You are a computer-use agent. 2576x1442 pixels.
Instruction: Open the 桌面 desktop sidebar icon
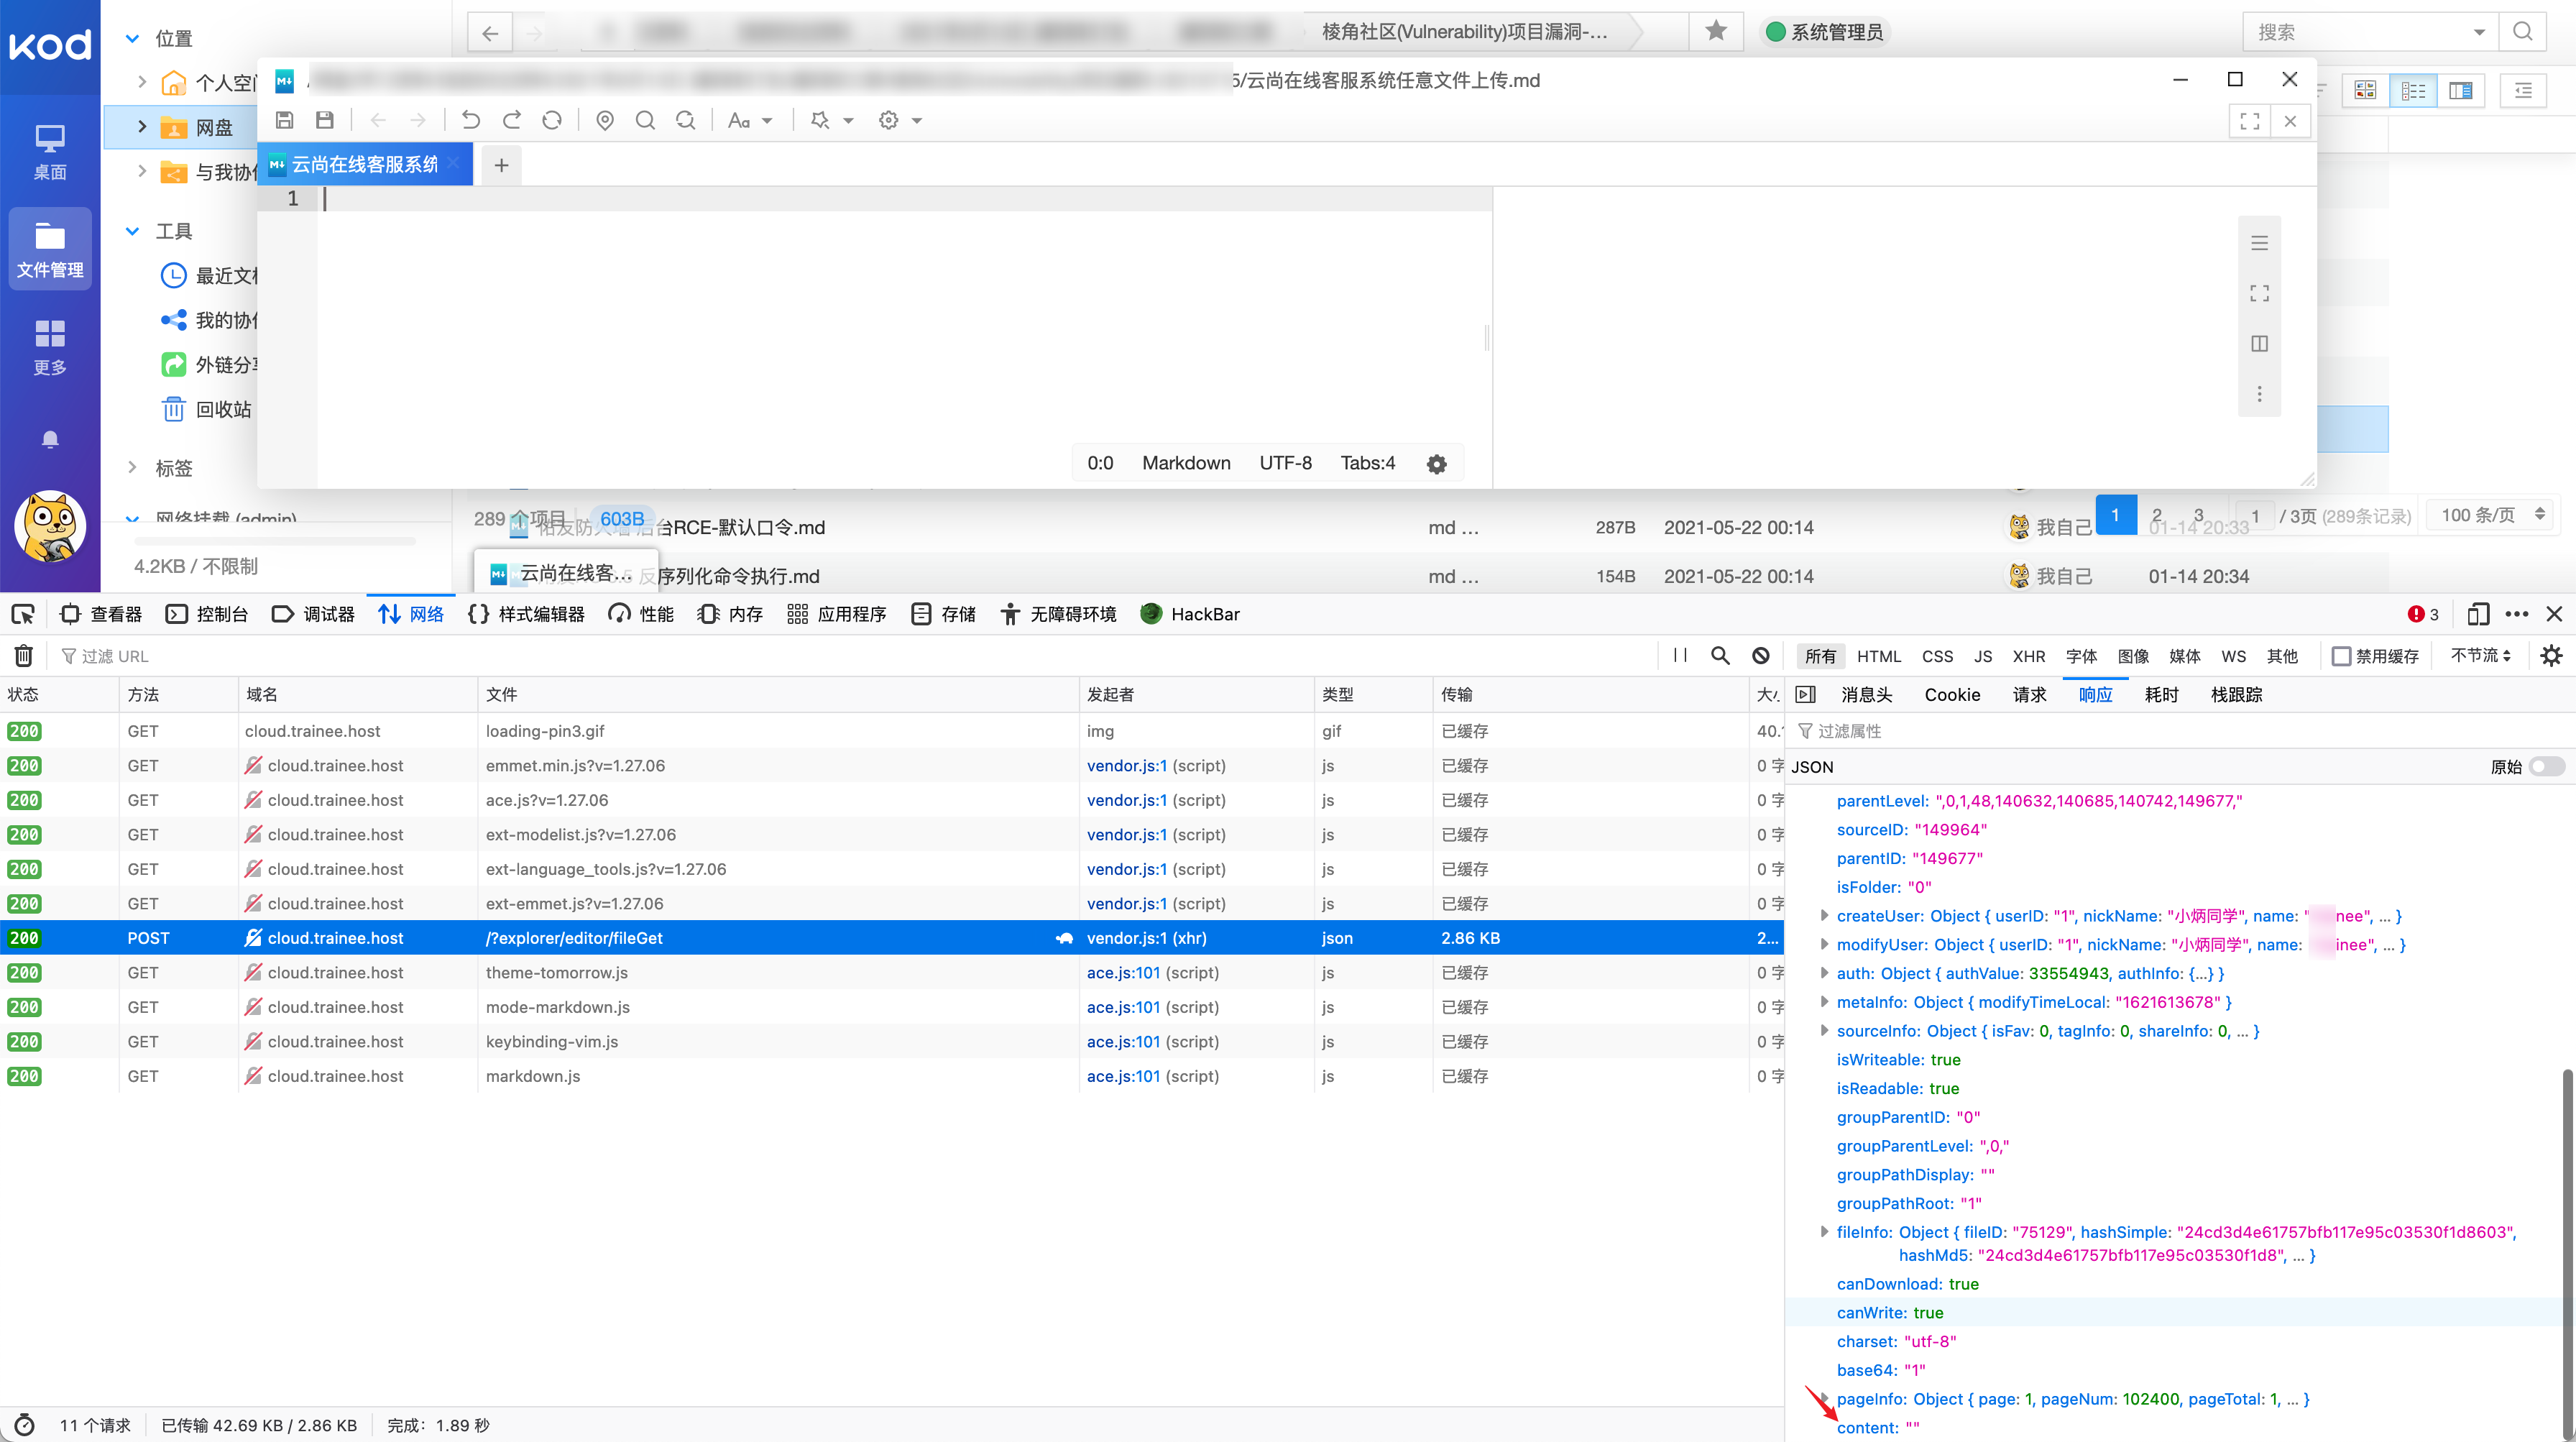point(50,152)
